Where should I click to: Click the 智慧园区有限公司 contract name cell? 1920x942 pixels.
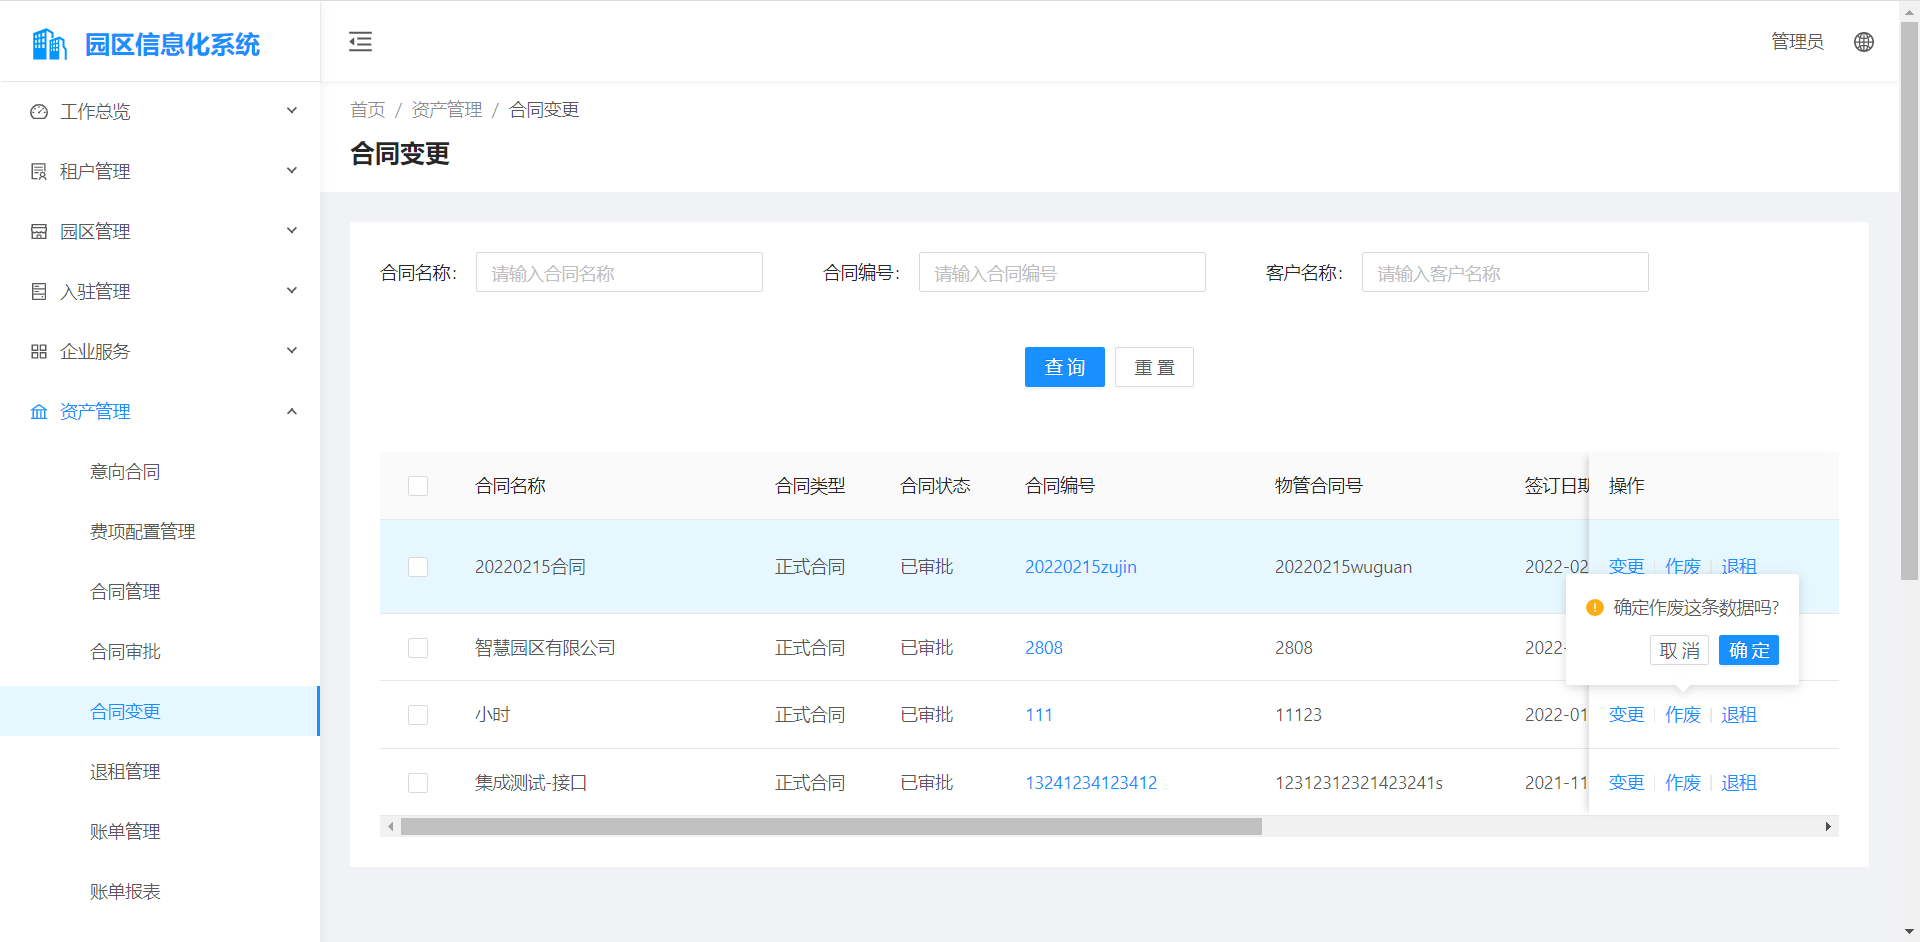click(545, 648)
